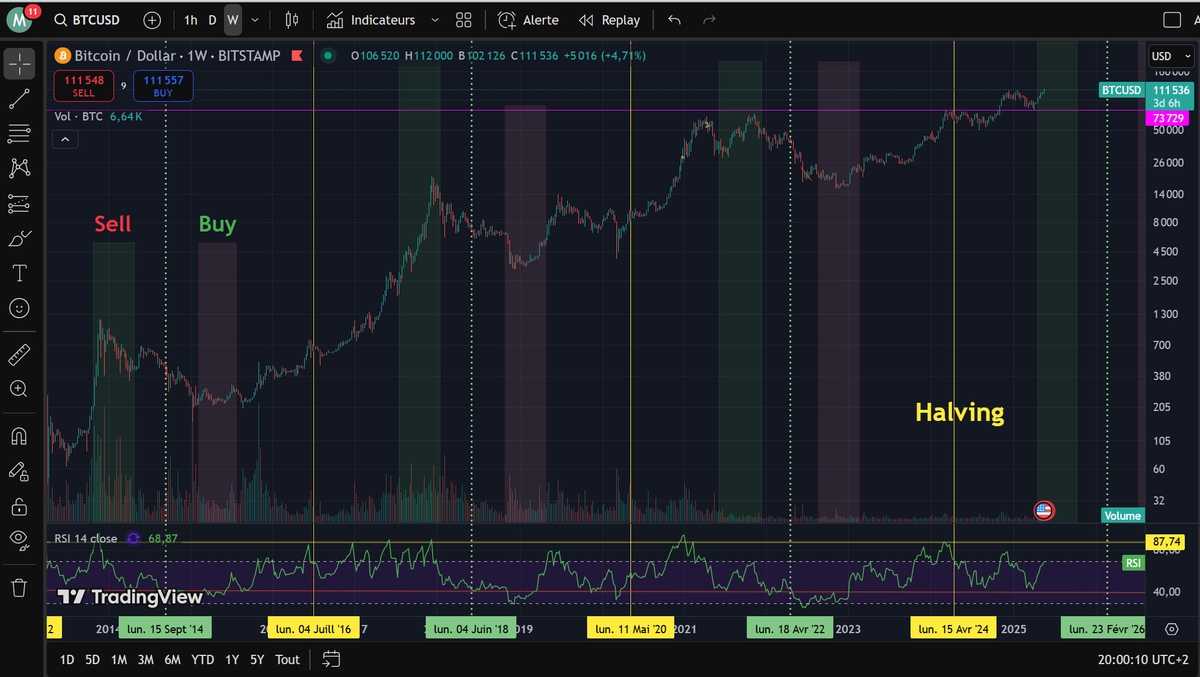Click the red SELL 111 548 button

(84, 86)
